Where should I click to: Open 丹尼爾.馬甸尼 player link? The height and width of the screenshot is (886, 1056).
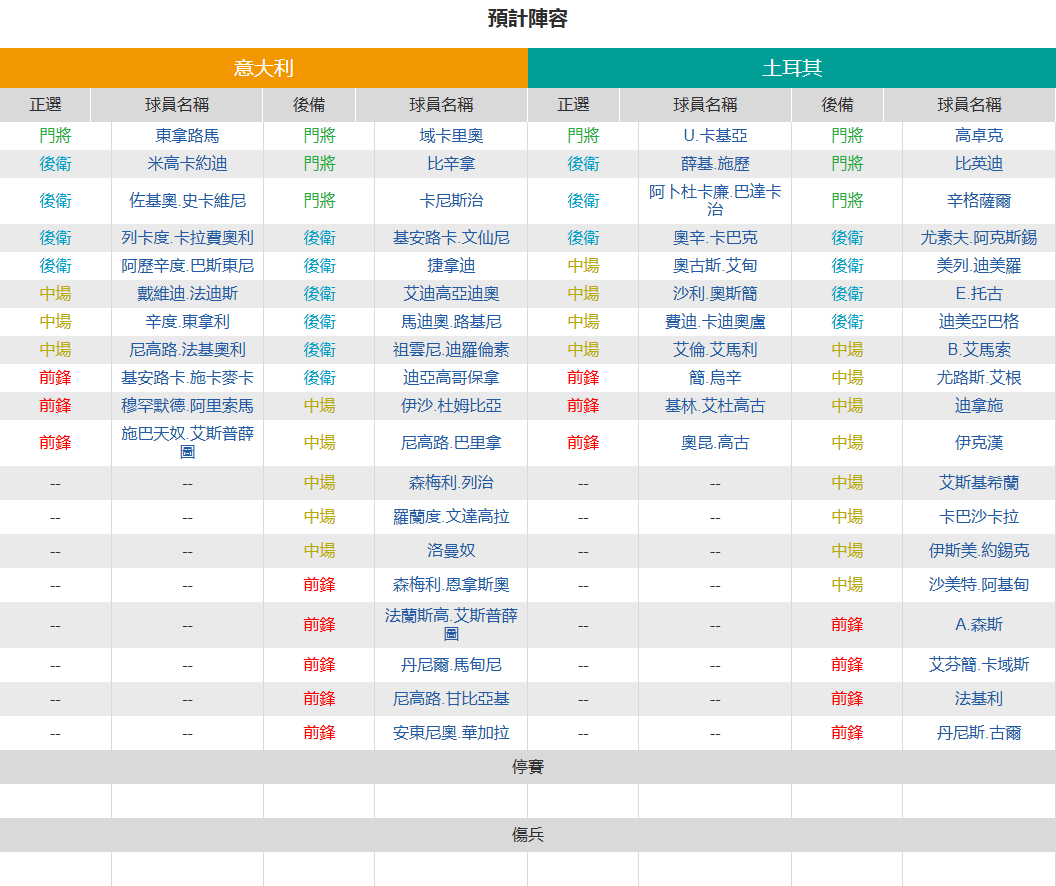451,665
